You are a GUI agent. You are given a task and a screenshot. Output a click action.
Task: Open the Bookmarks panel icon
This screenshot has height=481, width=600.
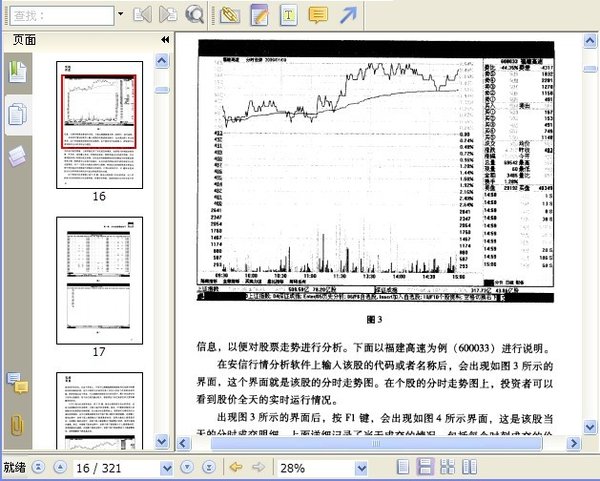[x=18, y=72]
